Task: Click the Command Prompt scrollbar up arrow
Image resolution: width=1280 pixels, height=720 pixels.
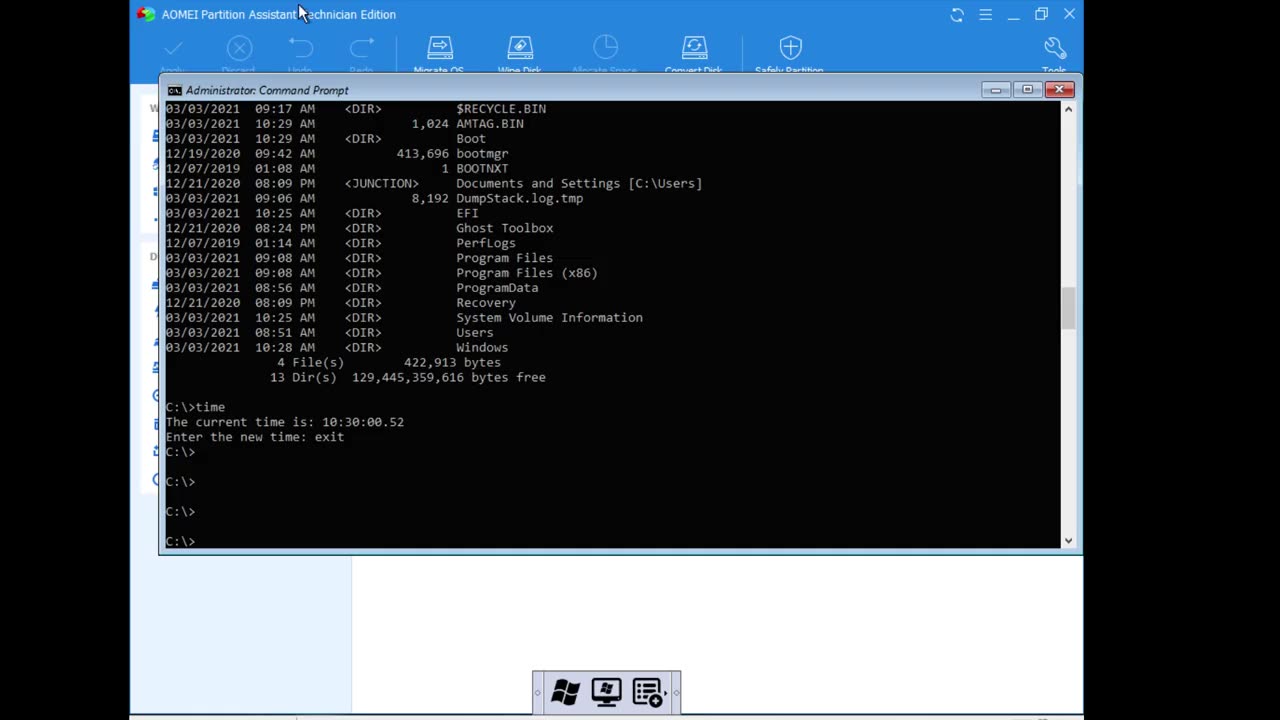Action: [1068, 108]
